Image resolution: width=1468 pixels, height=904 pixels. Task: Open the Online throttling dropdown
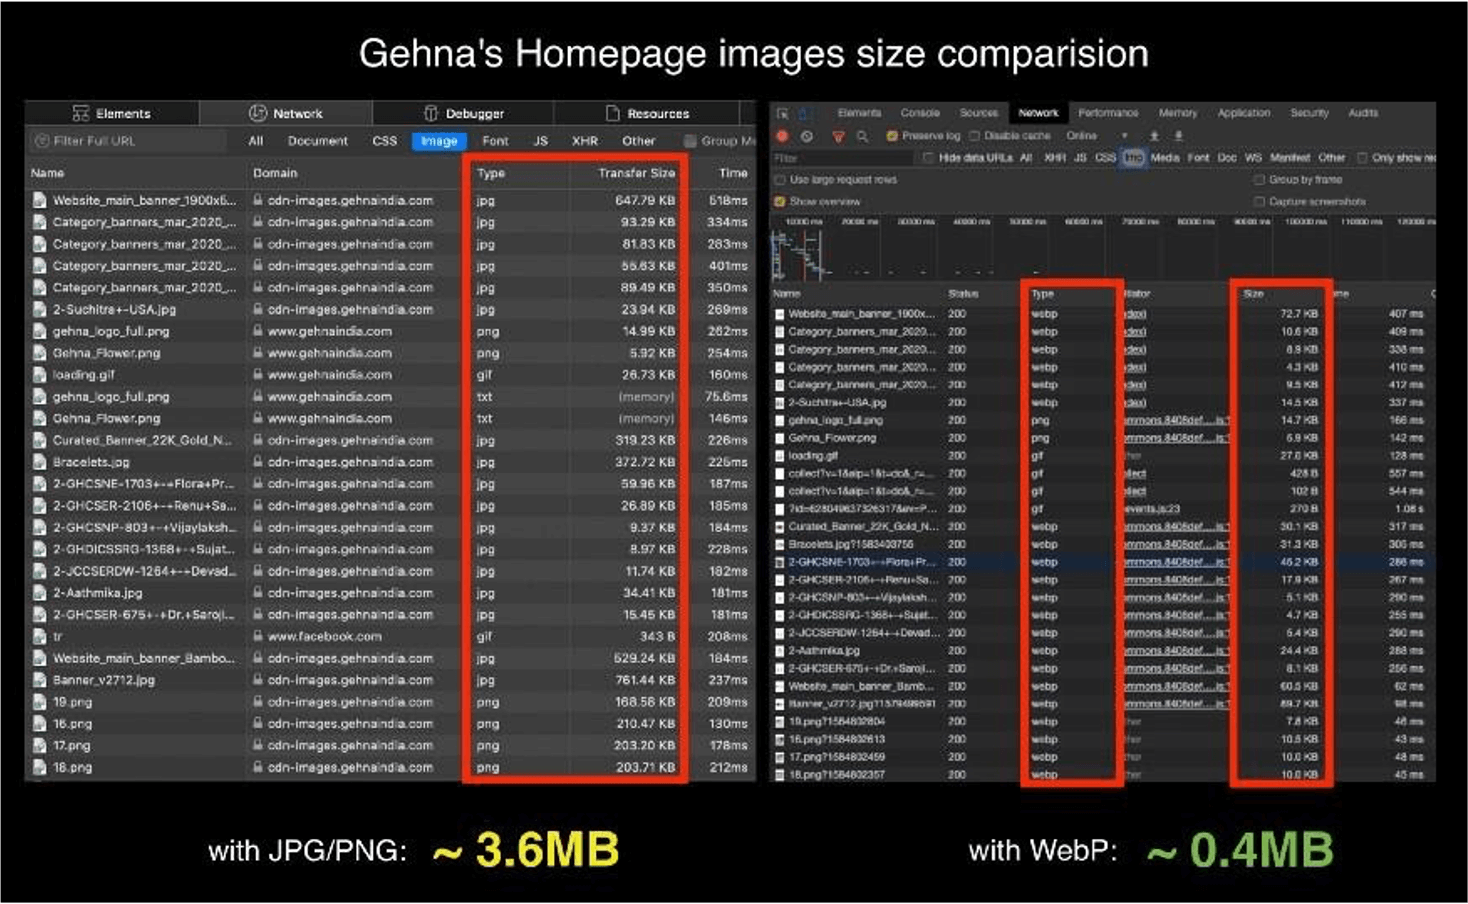pyautogui.click(x=1096, y=136)
